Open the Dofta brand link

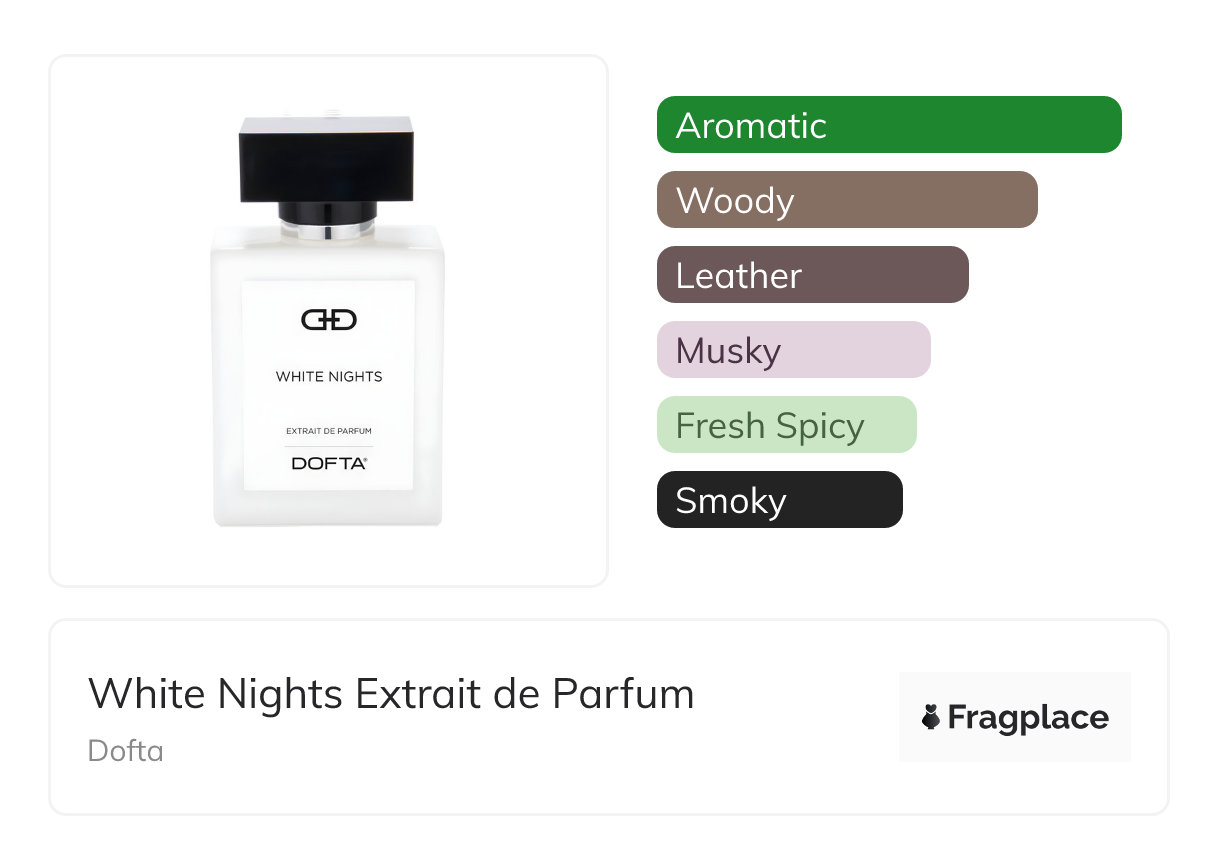click(x=126, y=750)
